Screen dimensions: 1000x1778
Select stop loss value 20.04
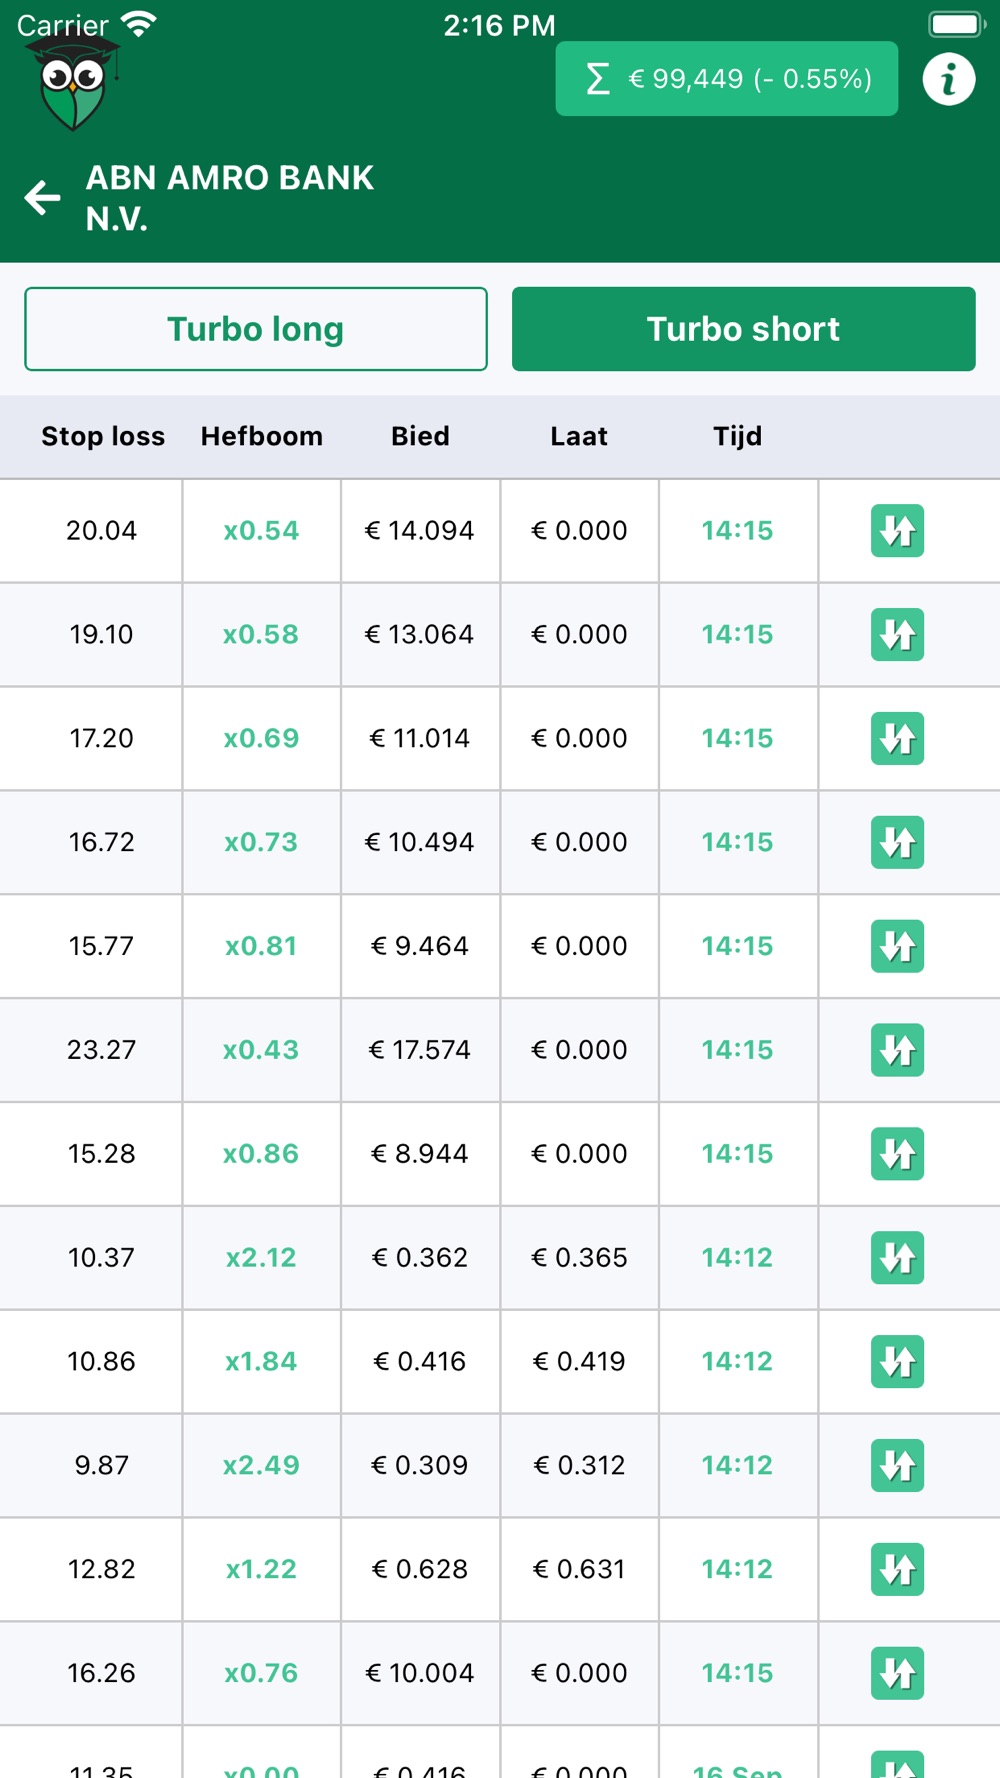(101, 531)
